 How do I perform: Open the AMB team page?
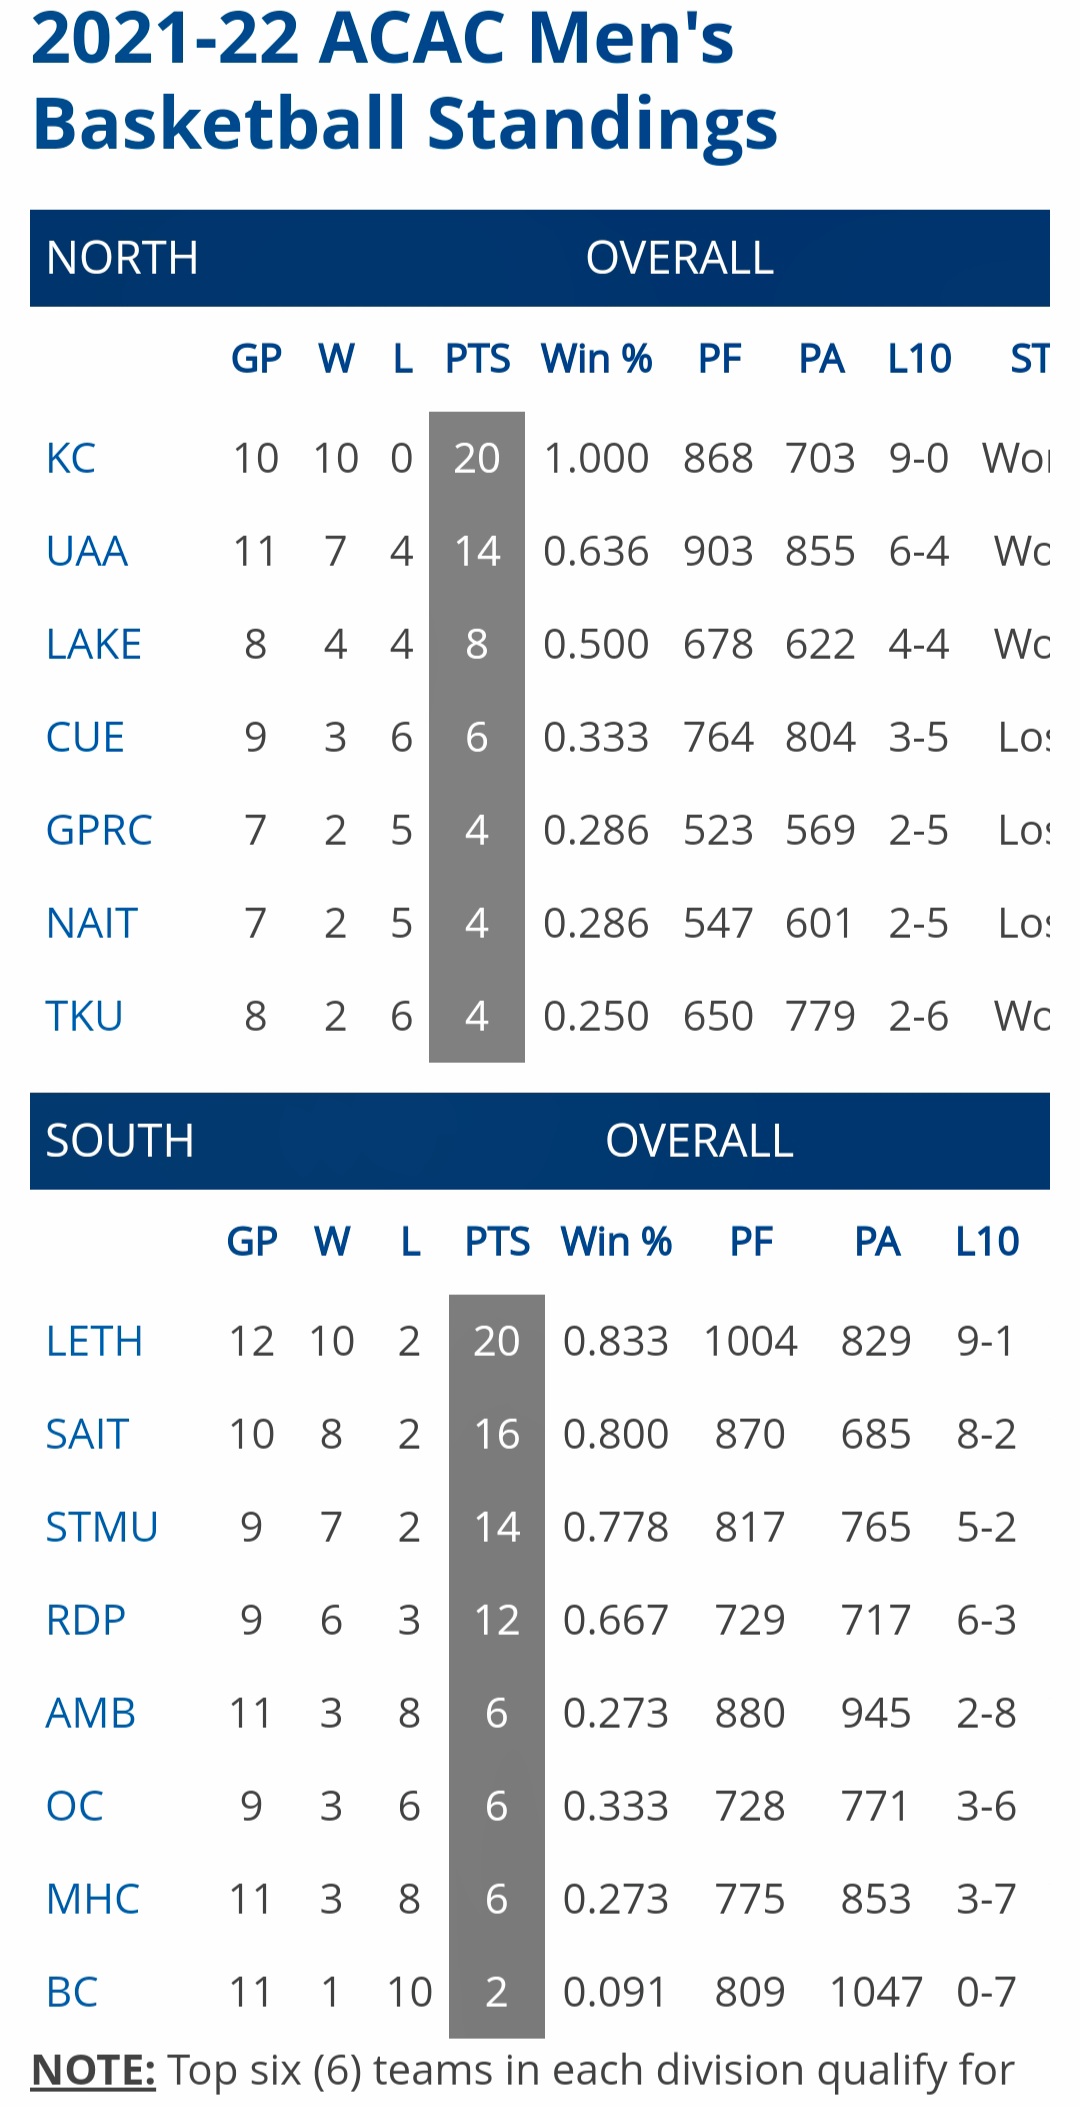tap(91, 1714)
